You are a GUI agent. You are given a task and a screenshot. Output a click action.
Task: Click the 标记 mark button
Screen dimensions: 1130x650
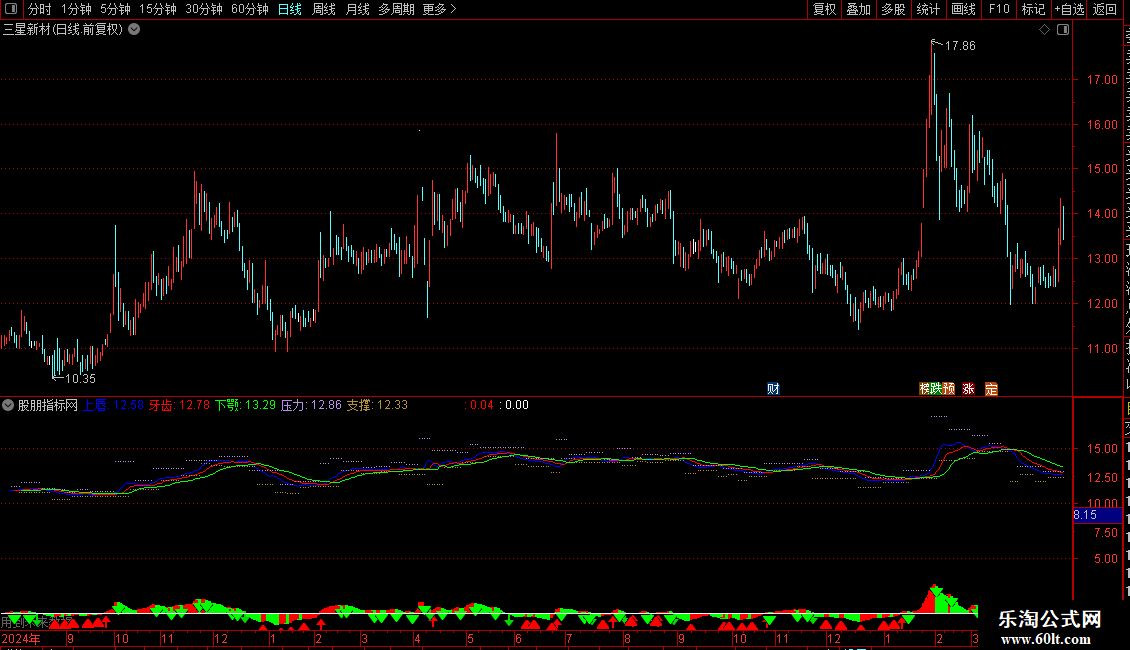coord(1033,9)
